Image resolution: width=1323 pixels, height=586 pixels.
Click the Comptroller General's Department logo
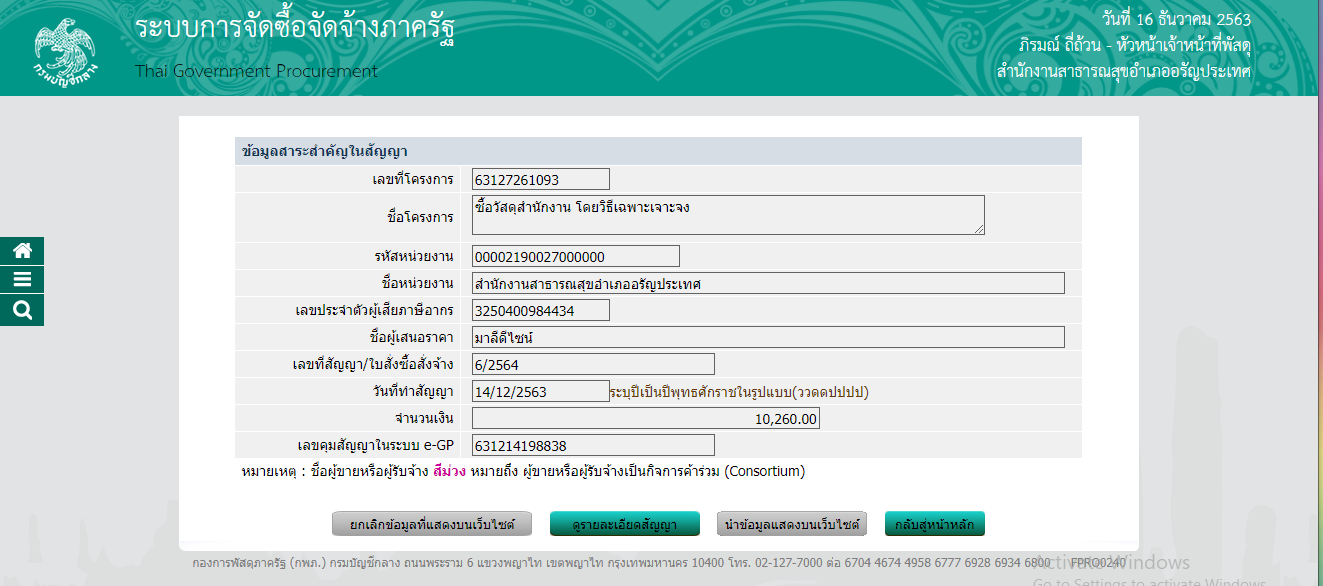click(64, 48)
